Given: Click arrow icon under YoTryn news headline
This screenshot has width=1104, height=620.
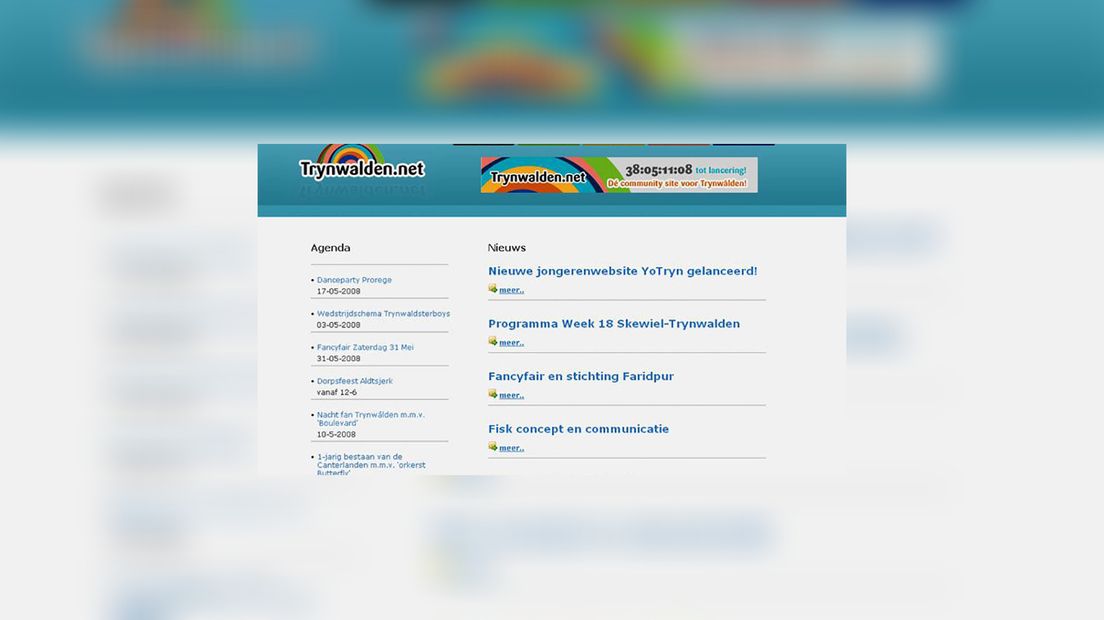Looking at the screenshot, I should click(493, 289).
